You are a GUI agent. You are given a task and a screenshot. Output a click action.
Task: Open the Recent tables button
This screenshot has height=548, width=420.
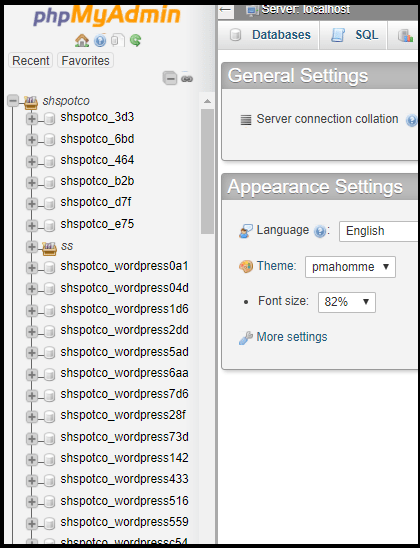(x=31, y=60)
